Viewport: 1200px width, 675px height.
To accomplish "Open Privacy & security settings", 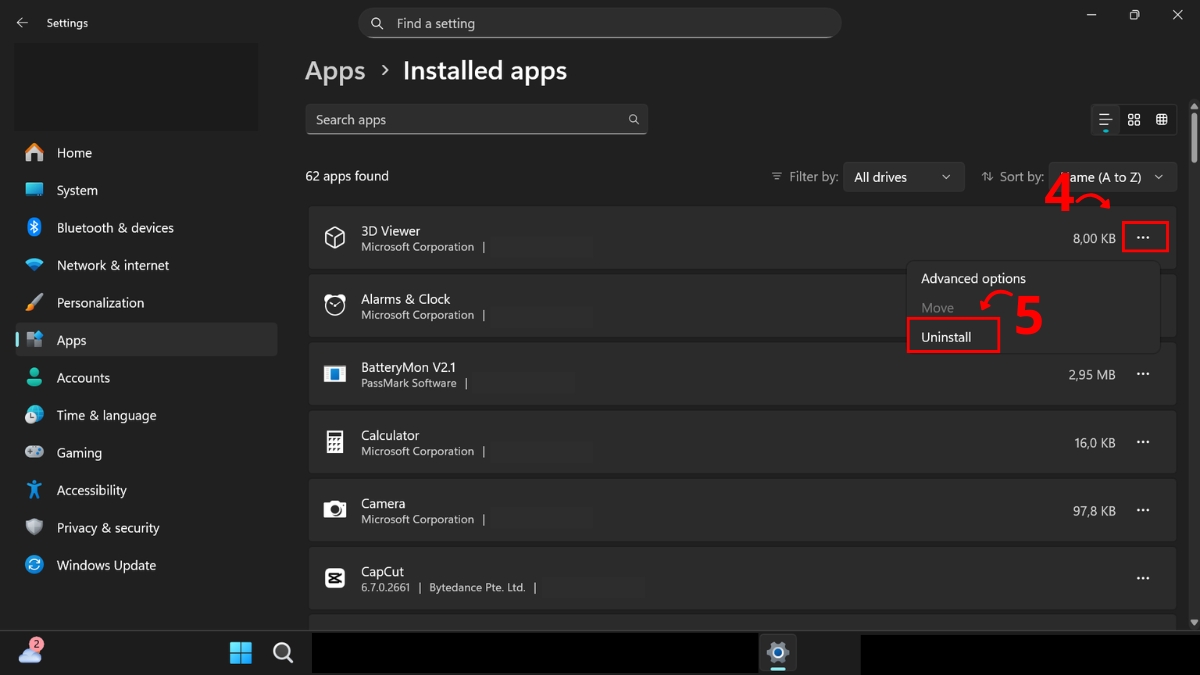I will tap(108, 527).
